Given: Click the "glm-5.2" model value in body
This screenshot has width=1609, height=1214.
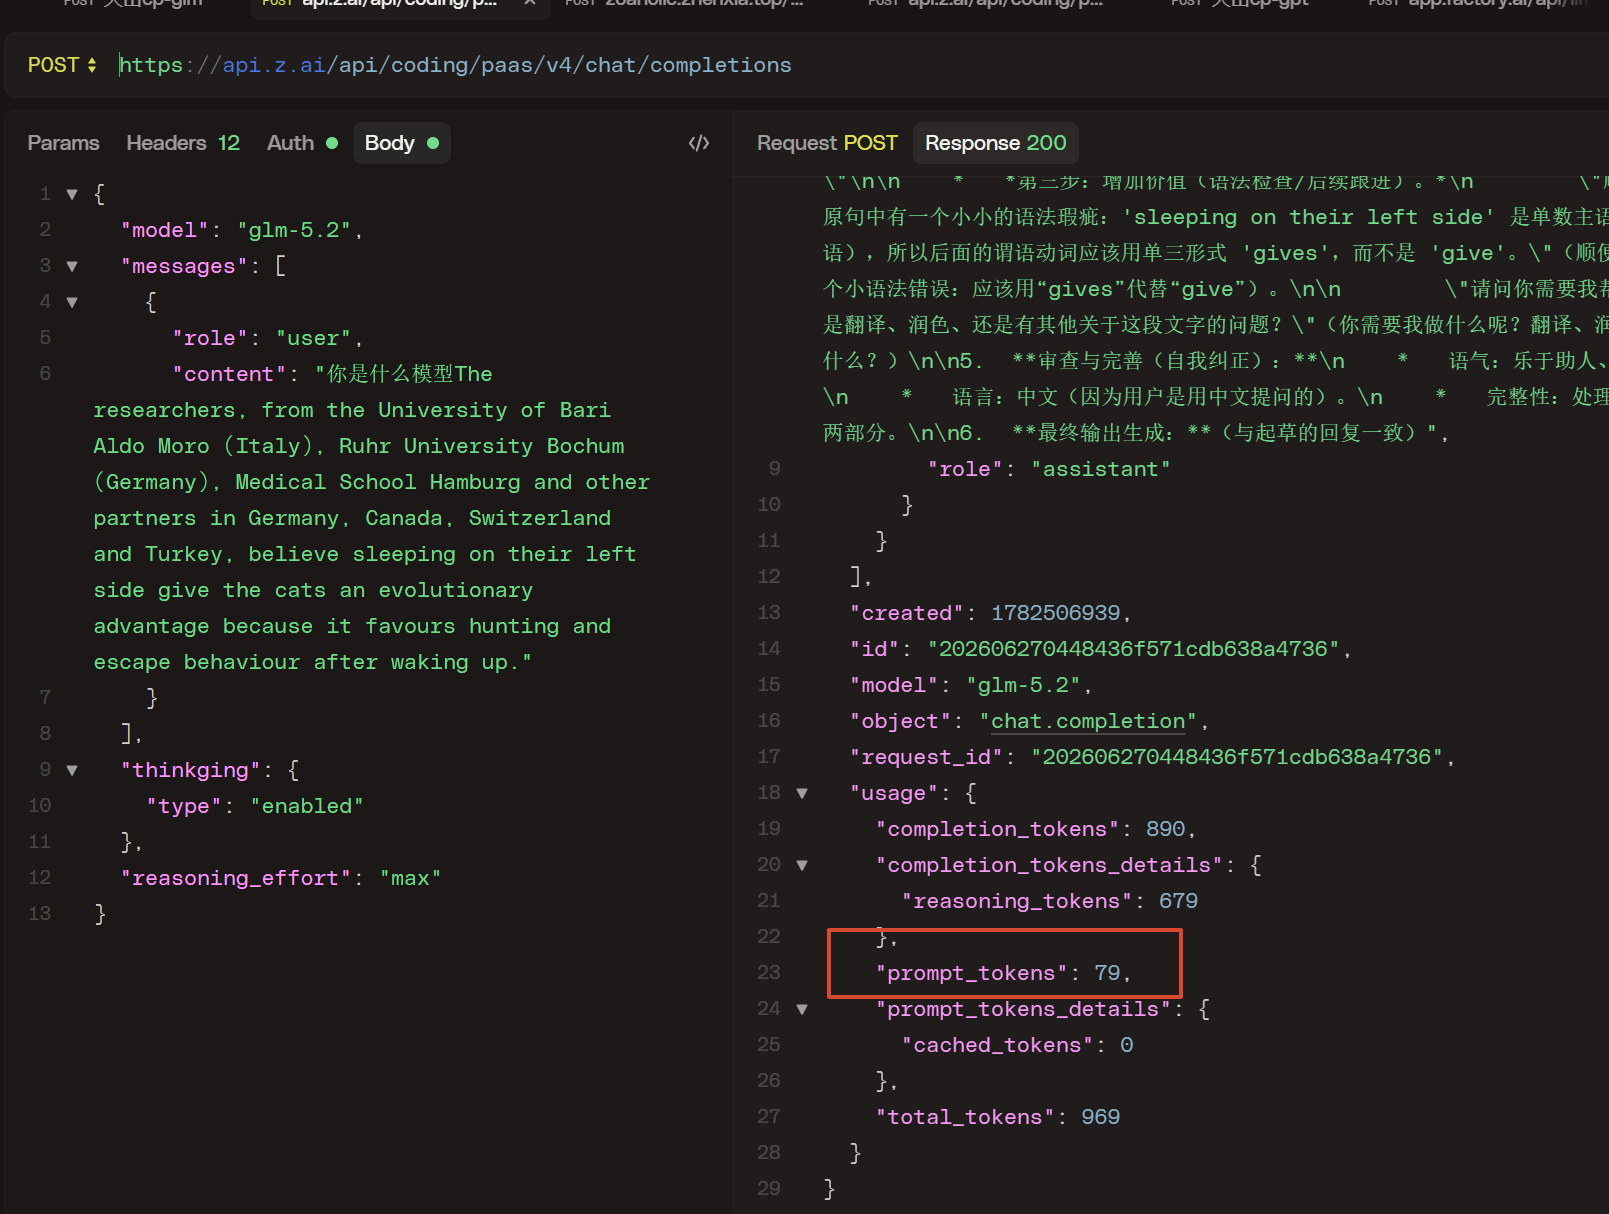Looking at the screenshot, I should (x=294, y=230).
